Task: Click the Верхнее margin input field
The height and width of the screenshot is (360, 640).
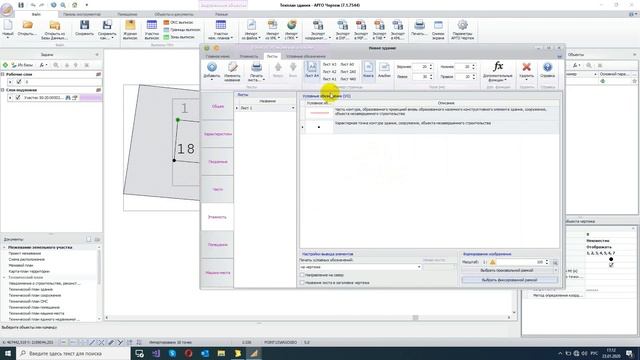Action: coord(420,67)
